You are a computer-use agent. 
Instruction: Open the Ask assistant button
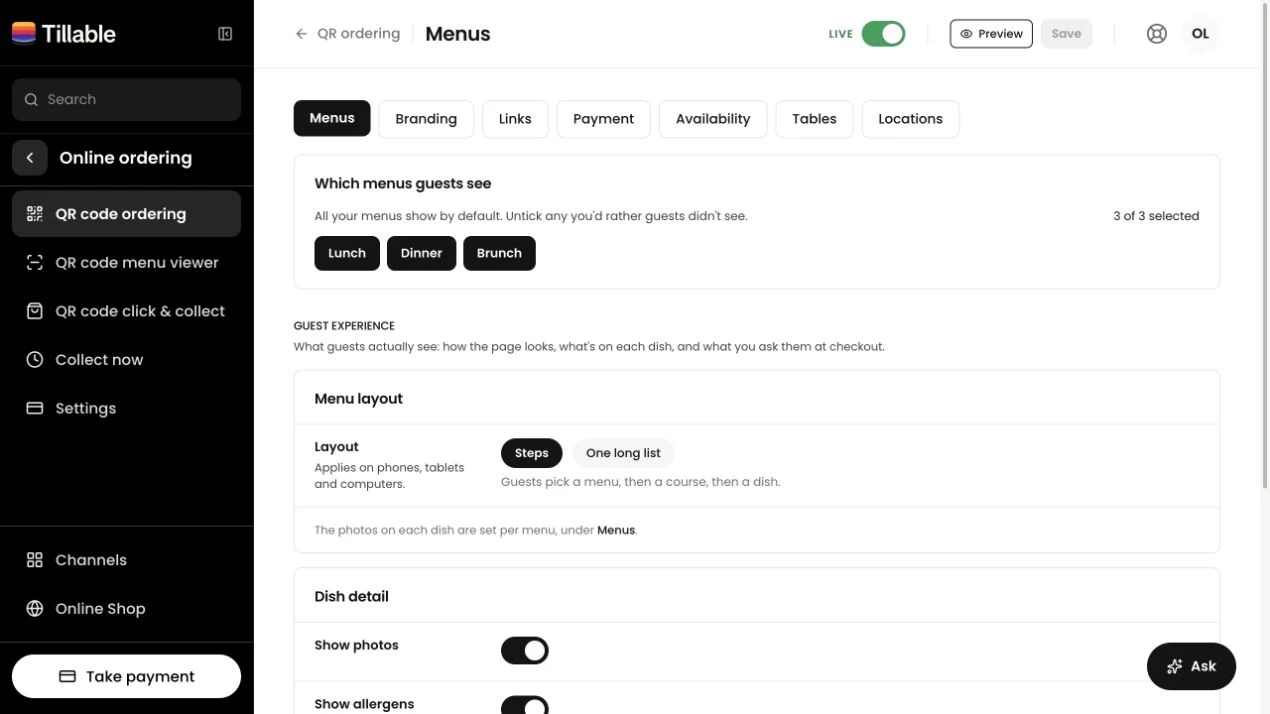[1192, 666]
